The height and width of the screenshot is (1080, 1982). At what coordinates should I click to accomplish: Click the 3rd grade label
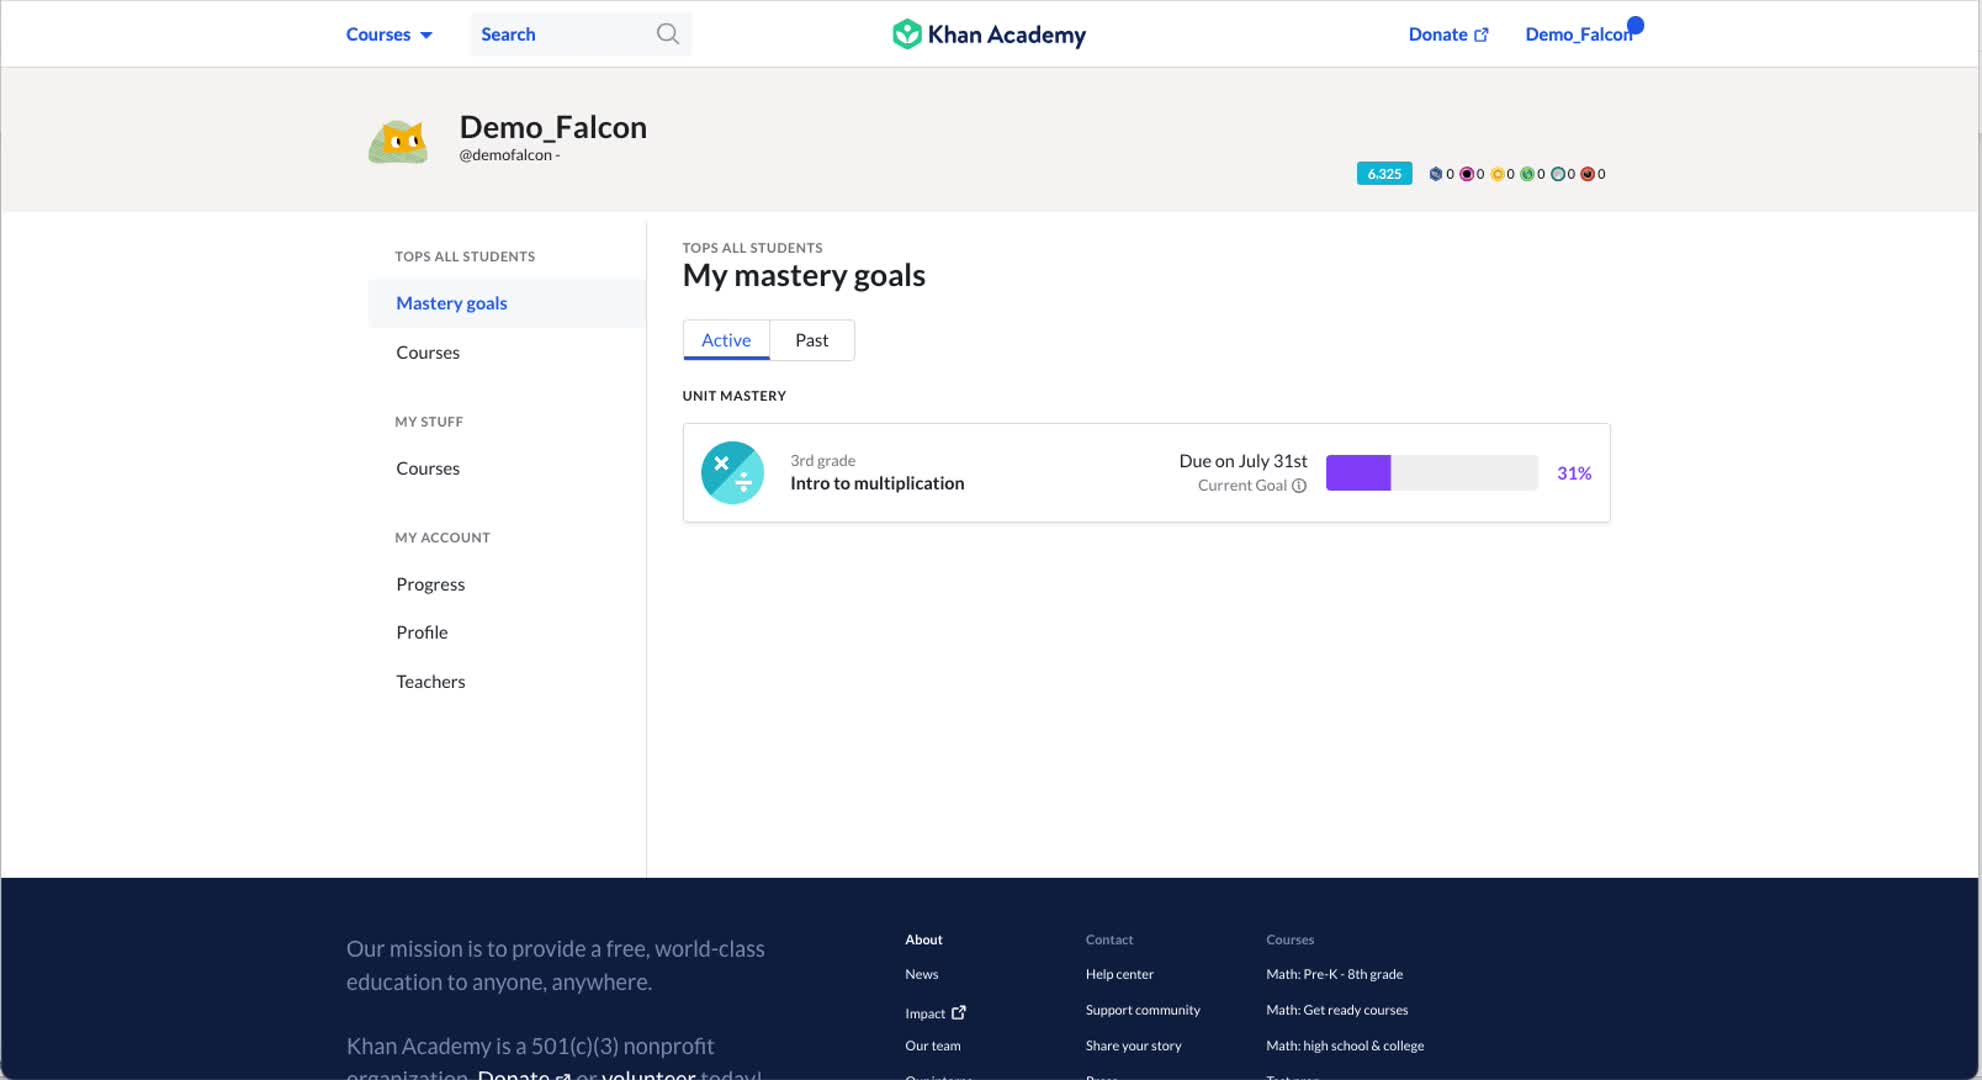pos(823,461)
